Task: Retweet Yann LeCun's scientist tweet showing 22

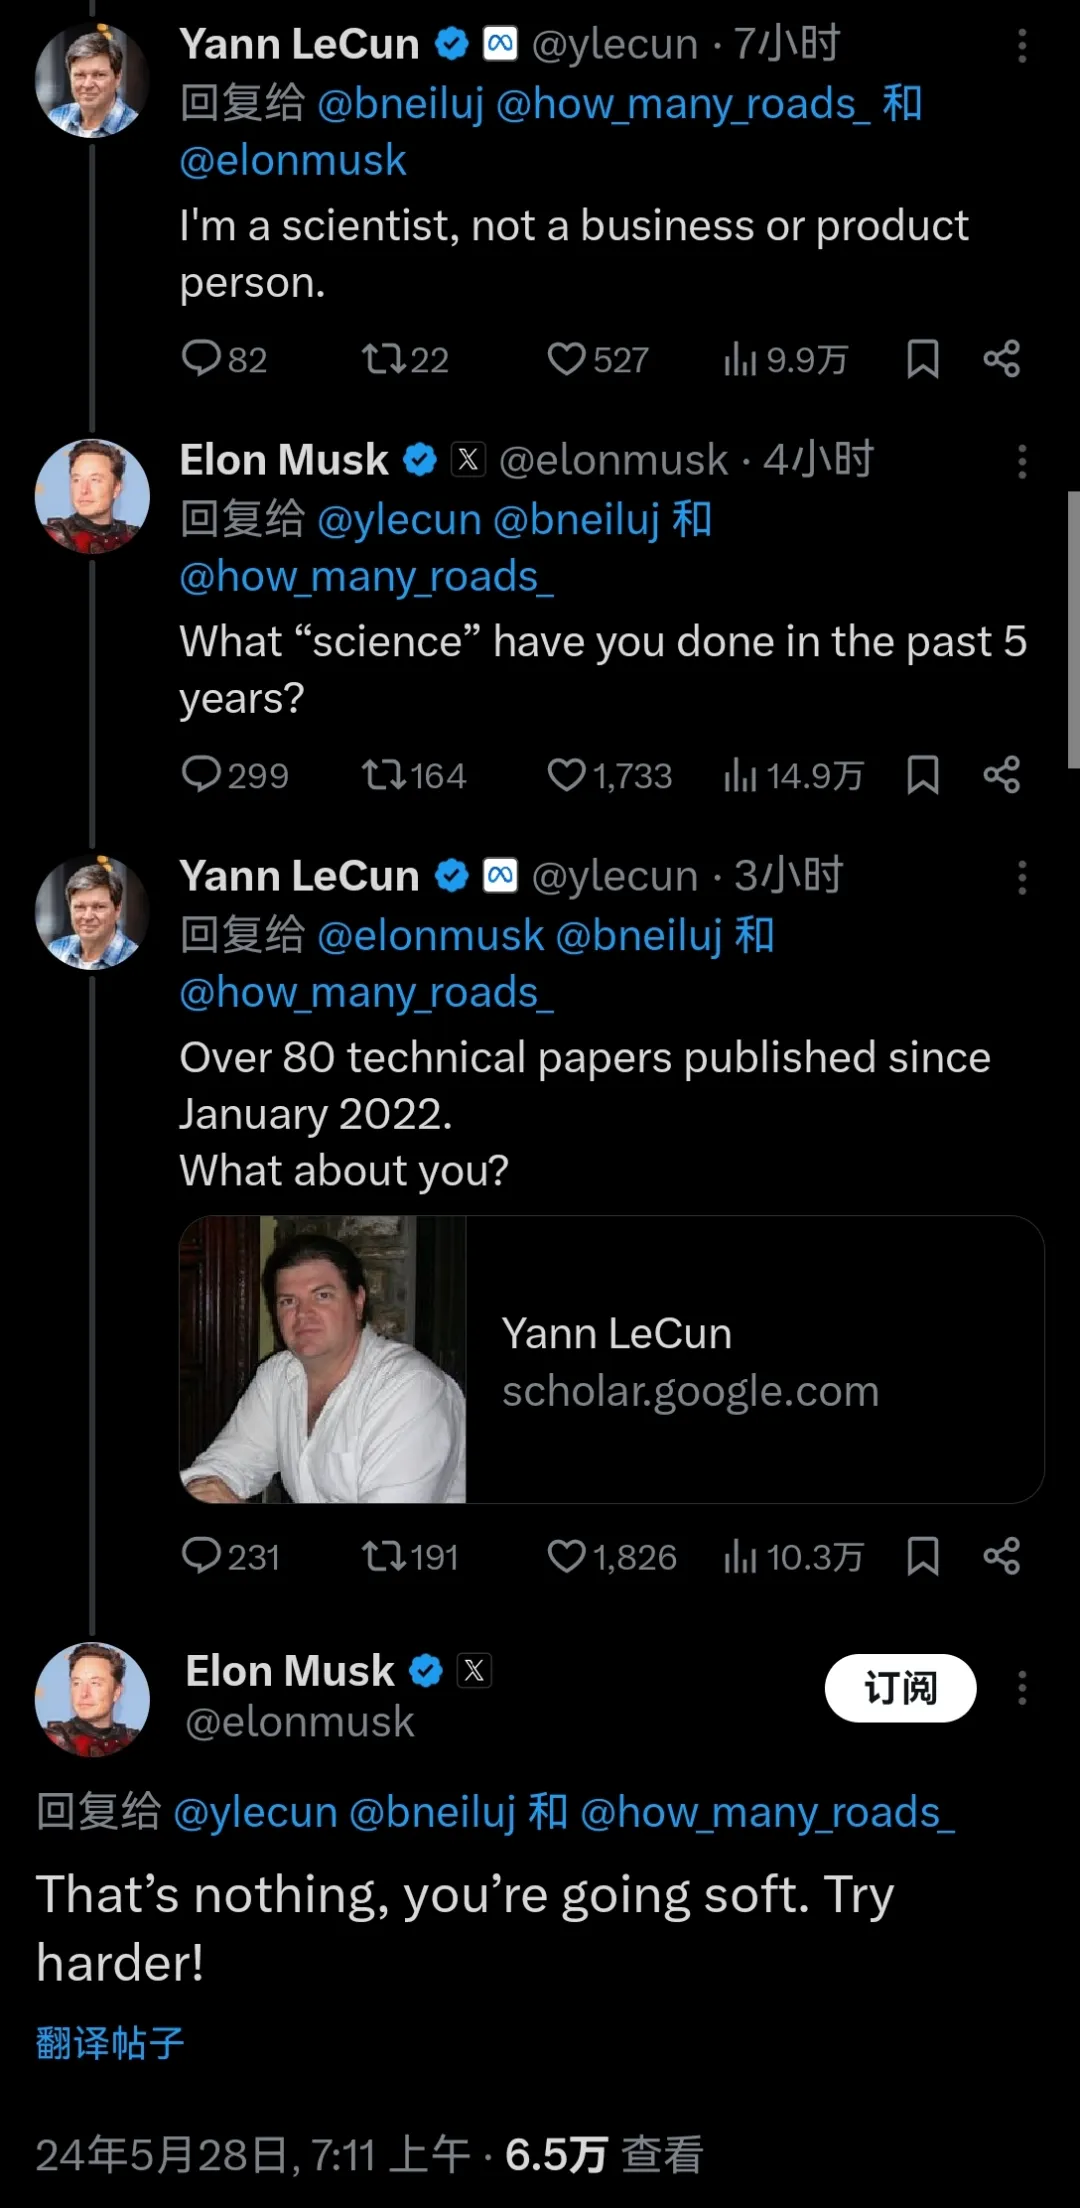Action: (x=405, y=359)
